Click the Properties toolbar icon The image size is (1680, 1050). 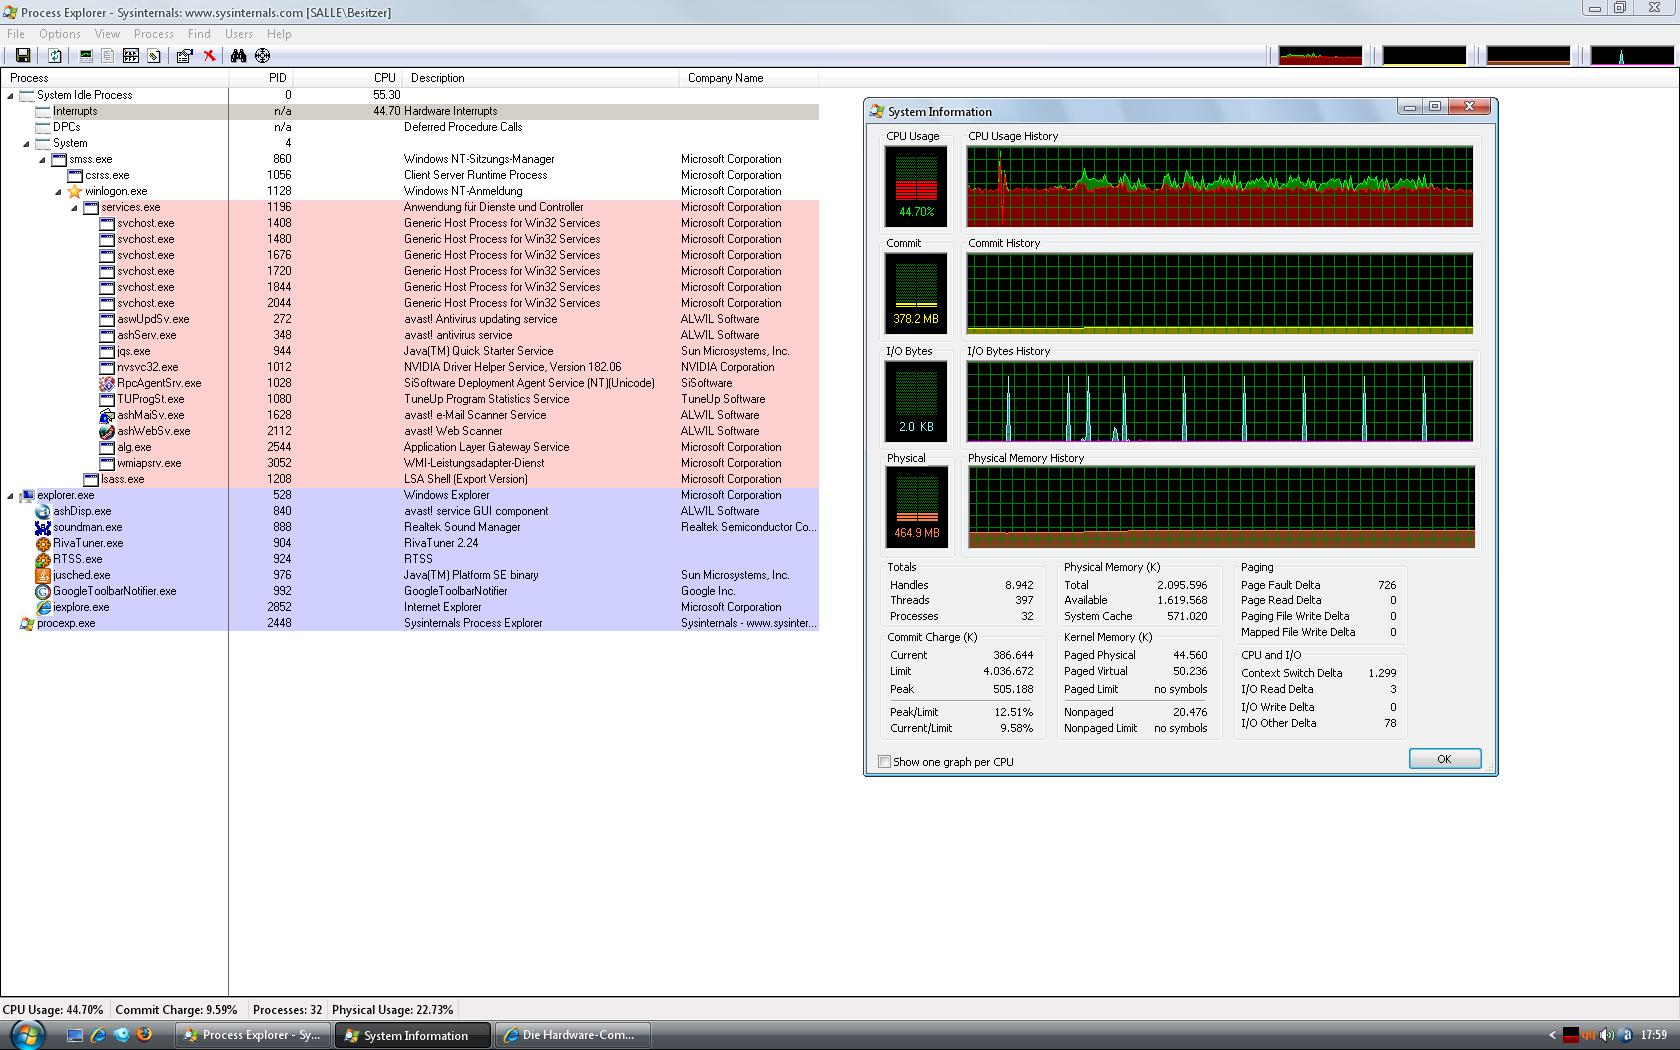pyautogui.click(x=185, y=56)
